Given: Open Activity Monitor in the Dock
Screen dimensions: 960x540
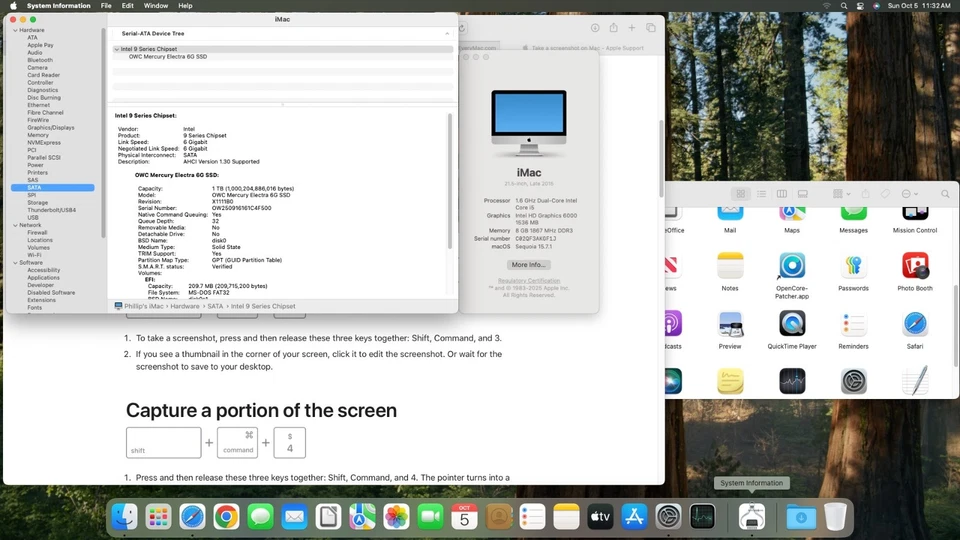Looking at the screenshot, I should 702,517.
